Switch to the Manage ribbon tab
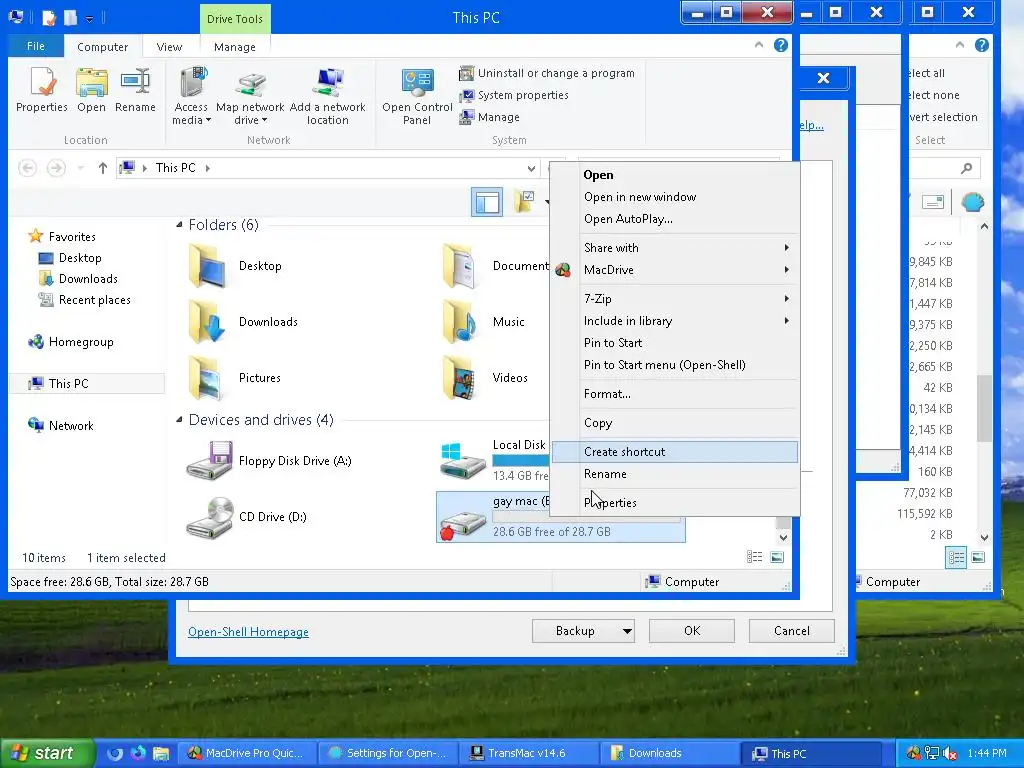 pos(234,47)
